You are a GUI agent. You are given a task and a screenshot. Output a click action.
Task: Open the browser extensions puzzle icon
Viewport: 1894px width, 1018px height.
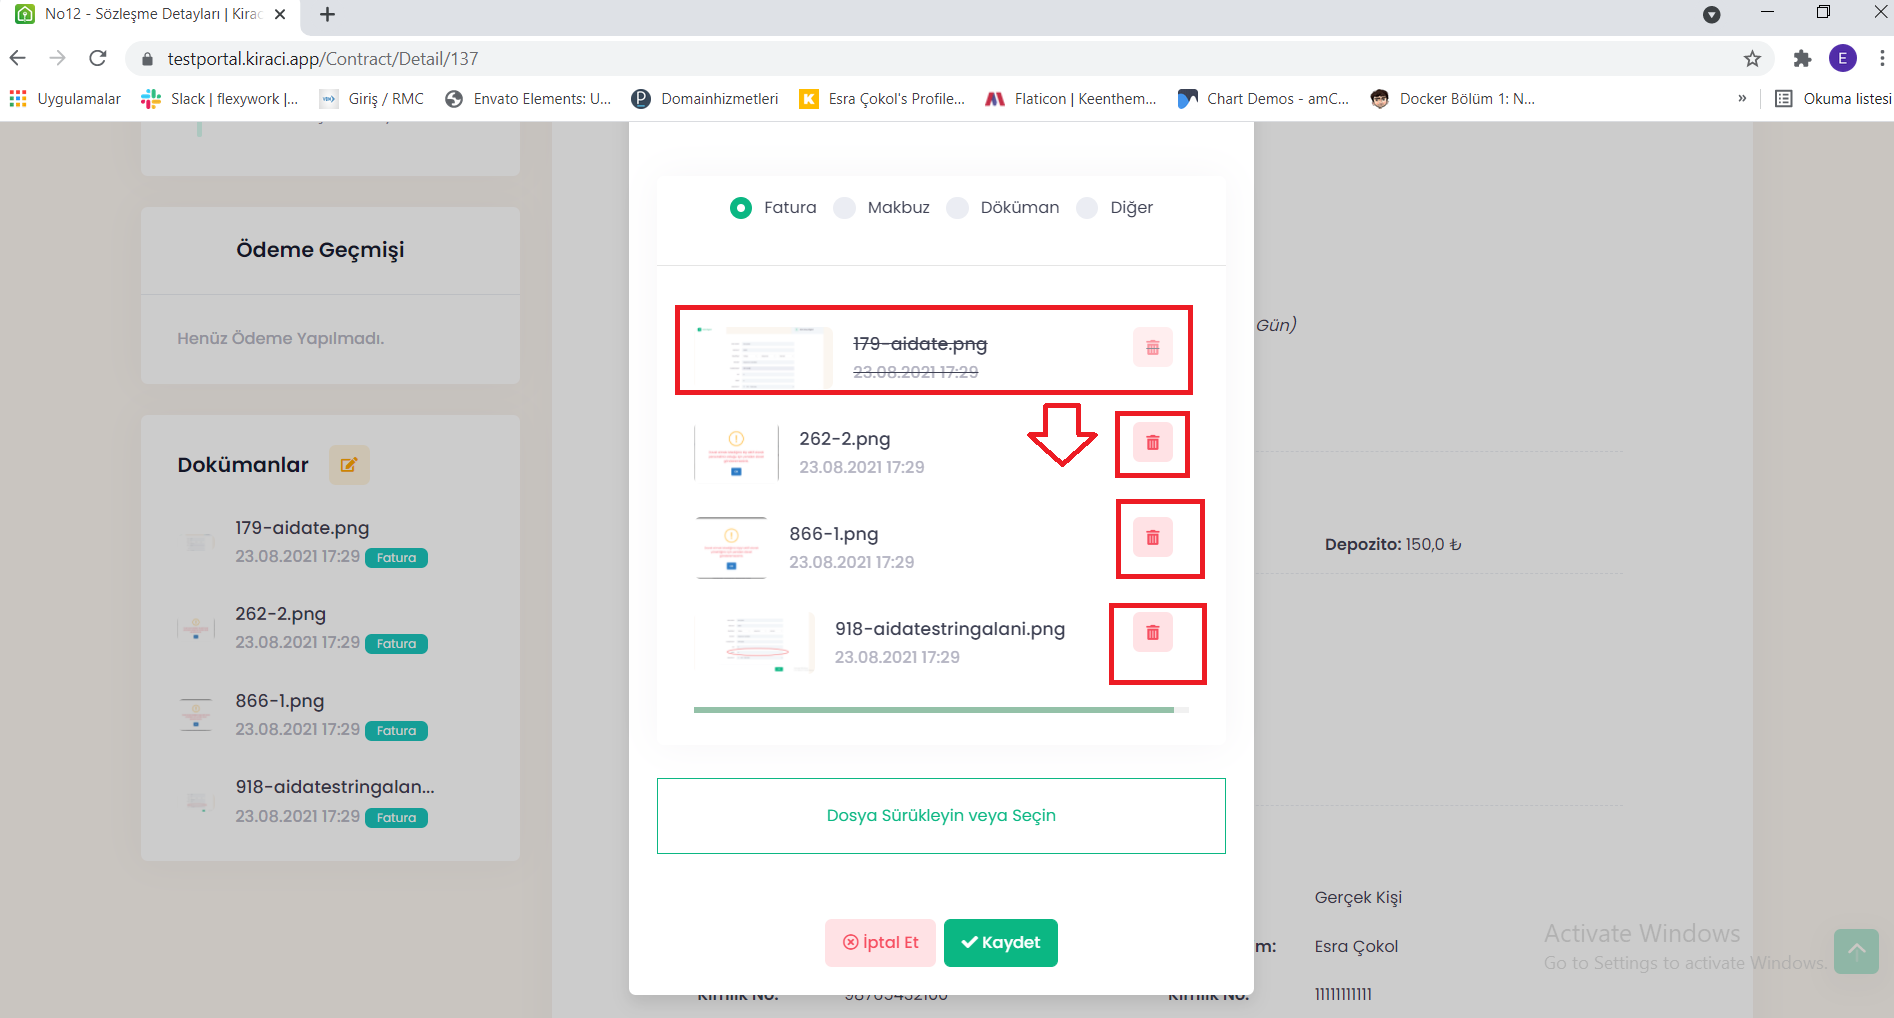(1802, 59)
